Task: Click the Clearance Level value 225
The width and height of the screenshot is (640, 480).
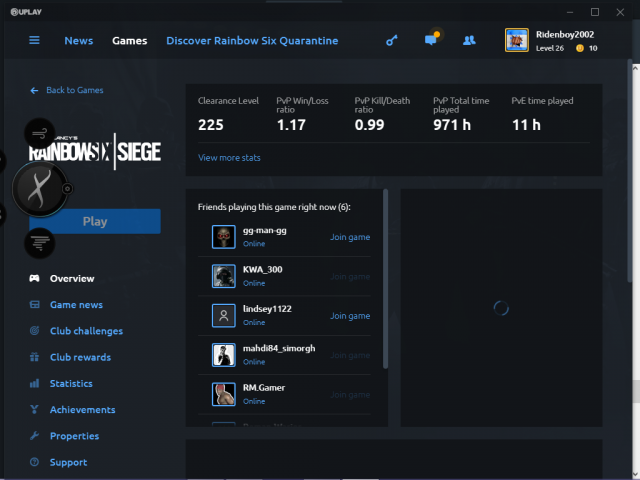Action: click(x=211, y=124)
